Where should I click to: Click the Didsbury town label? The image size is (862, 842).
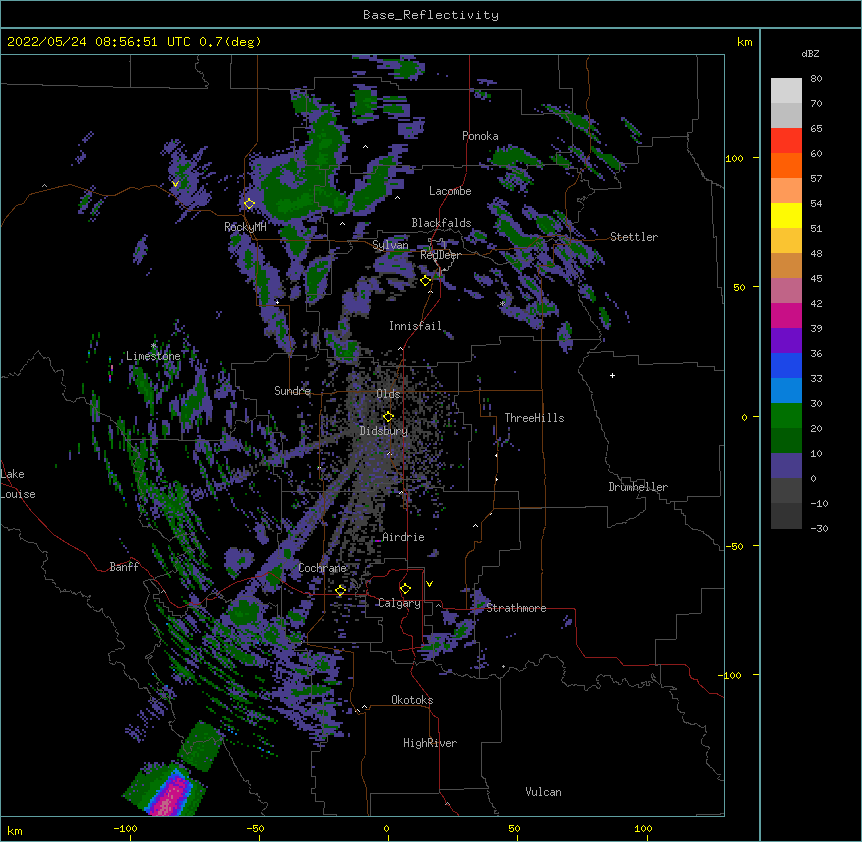click(x=384, y=431)
